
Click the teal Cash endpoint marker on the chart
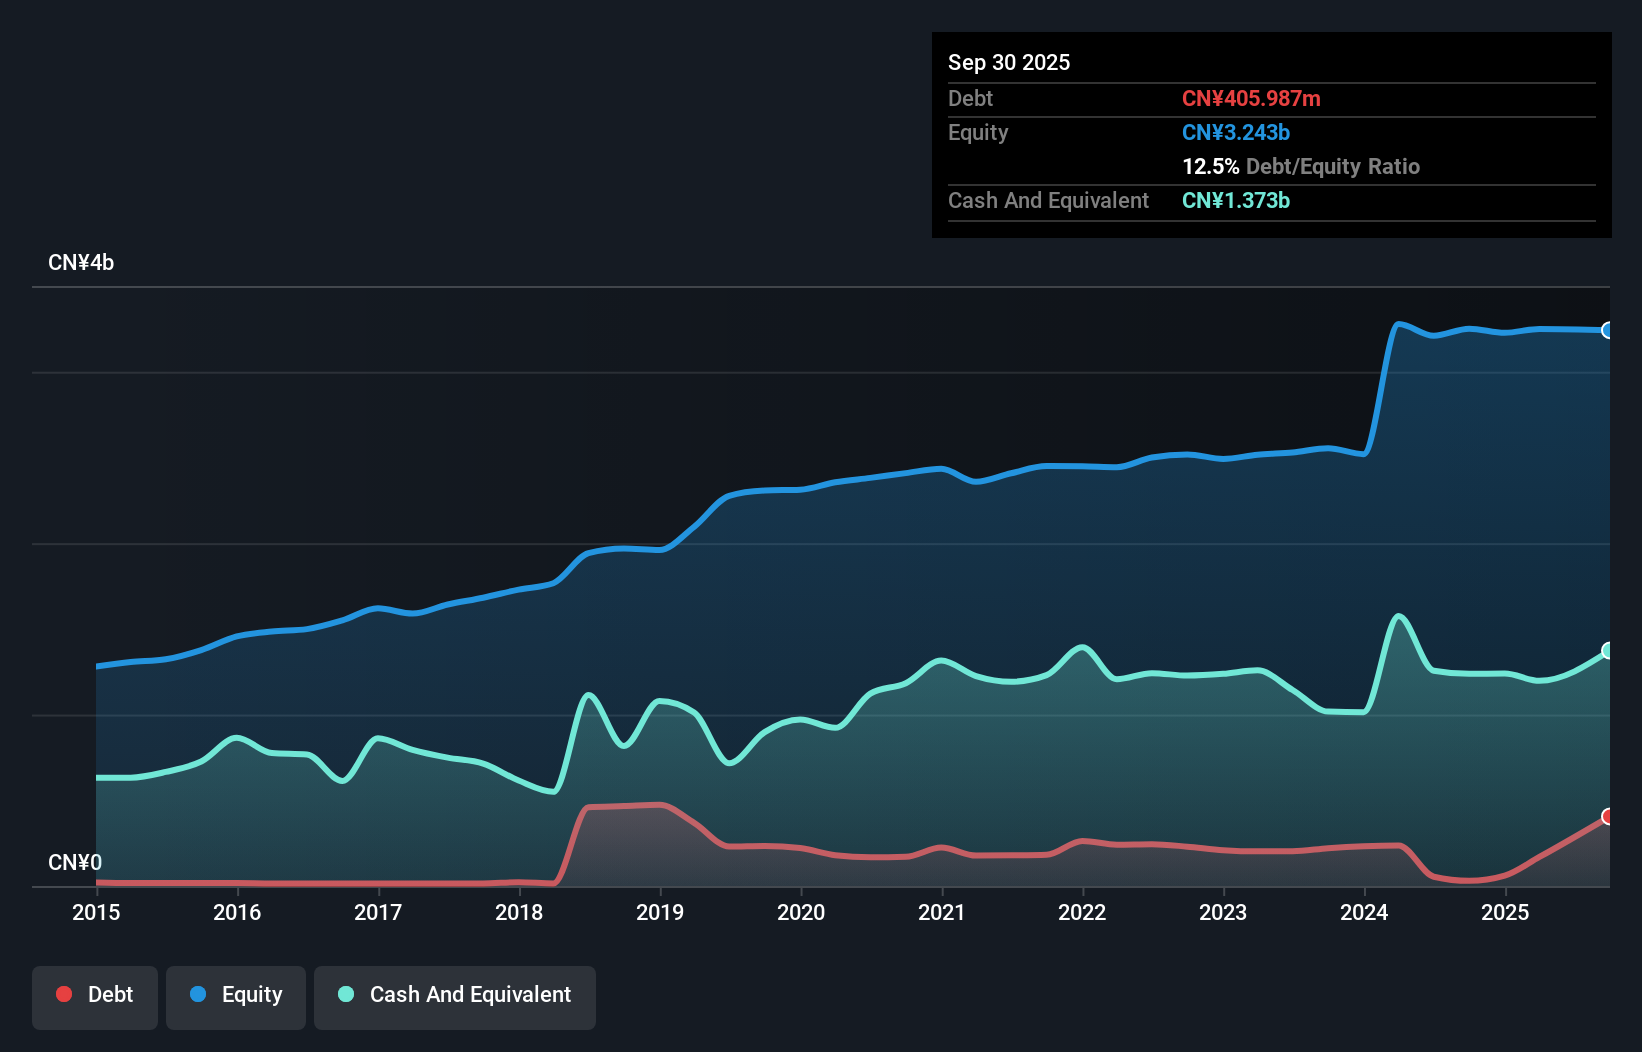pos(1607,651)
